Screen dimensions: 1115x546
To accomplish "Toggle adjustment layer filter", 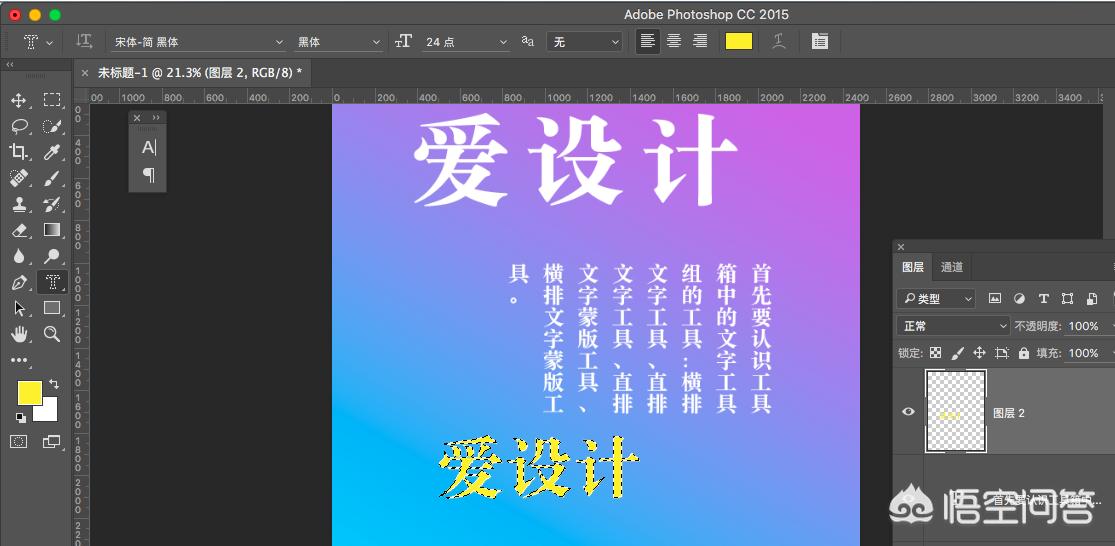I will point(1019,299).
